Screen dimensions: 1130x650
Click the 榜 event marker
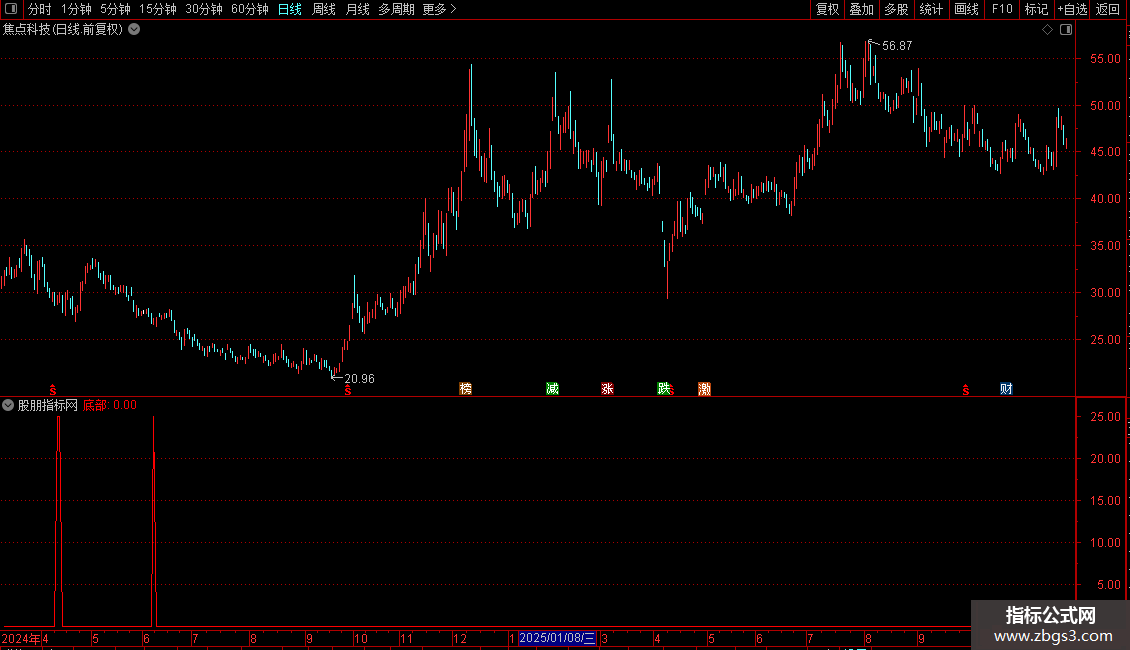pyautogui.click(x=466, y=388)
